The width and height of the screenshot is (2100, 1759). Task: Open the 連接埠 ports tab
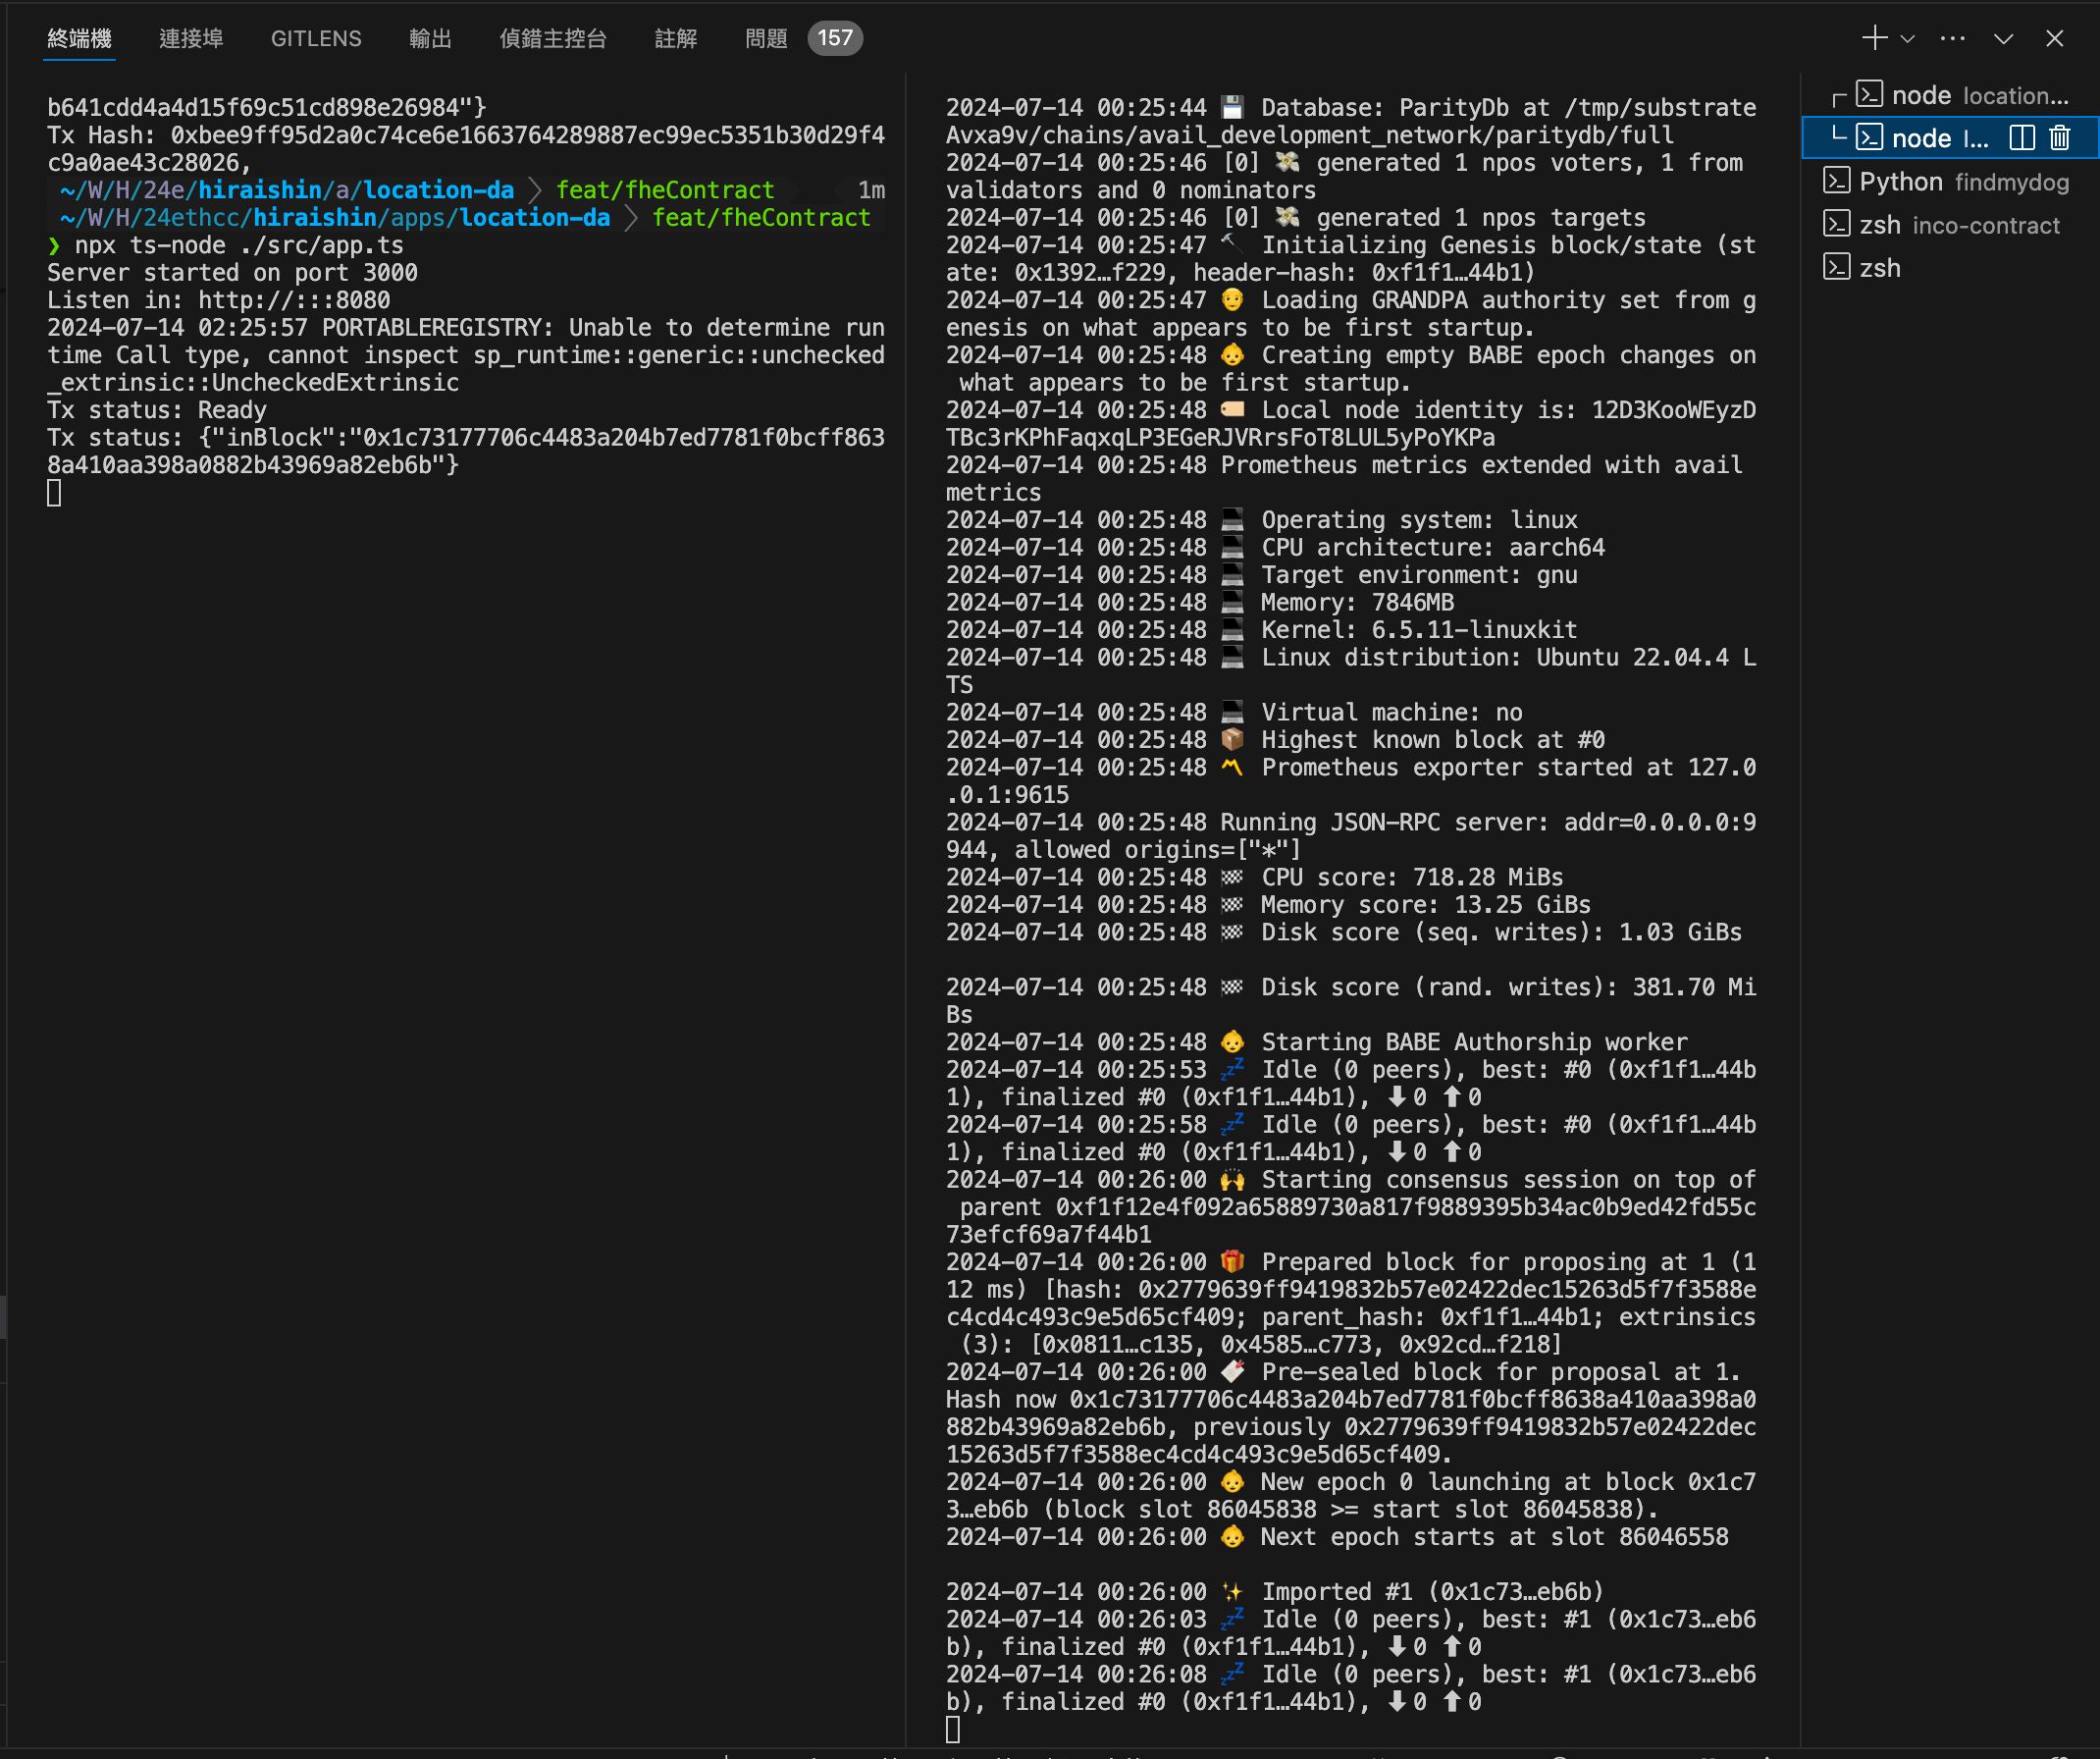point(191,39)
